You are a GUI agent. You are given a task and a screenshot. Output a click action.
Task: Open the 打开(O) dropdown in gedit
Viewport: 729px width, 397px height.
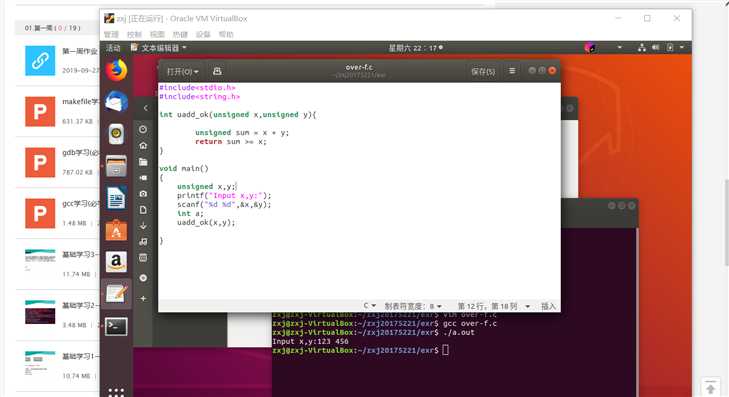point(182,72)
